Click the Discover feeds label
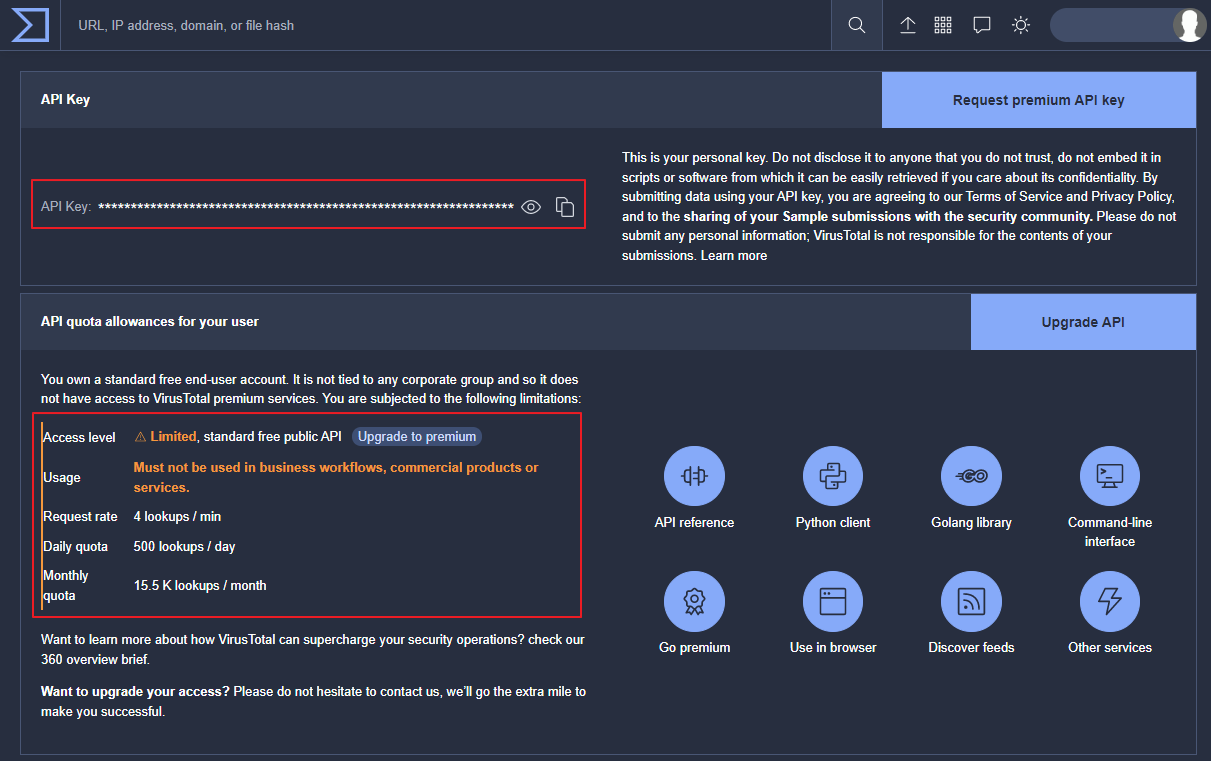 (x=971, y=648)
